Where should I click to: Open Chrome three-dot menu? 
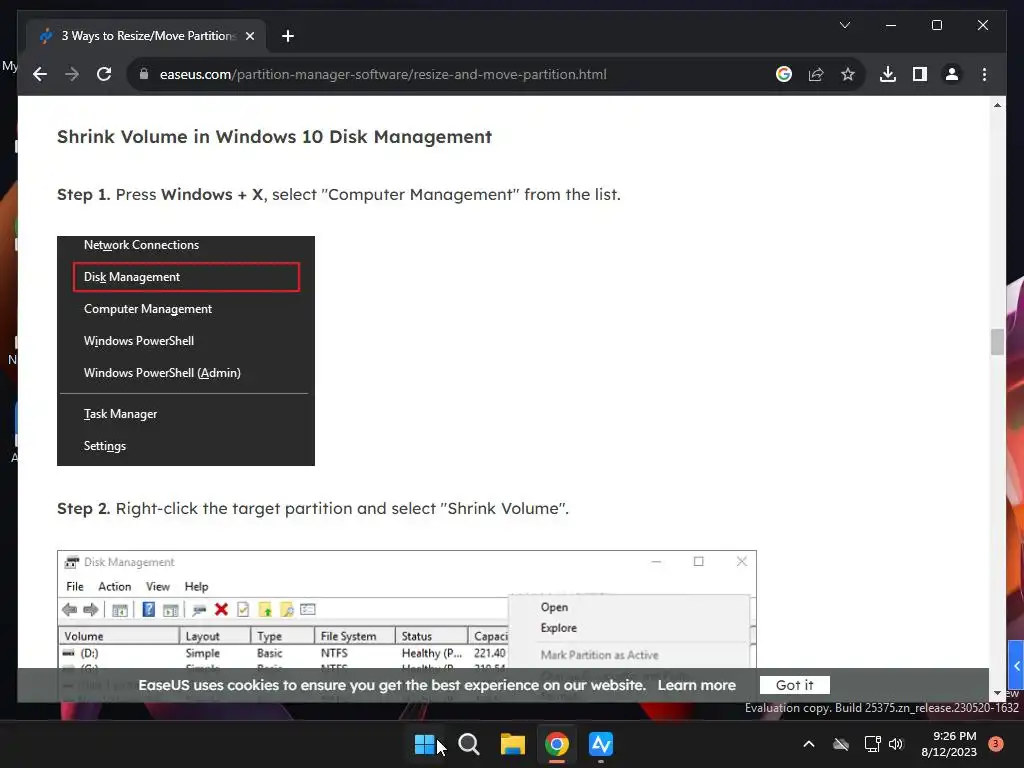point(984,74)
